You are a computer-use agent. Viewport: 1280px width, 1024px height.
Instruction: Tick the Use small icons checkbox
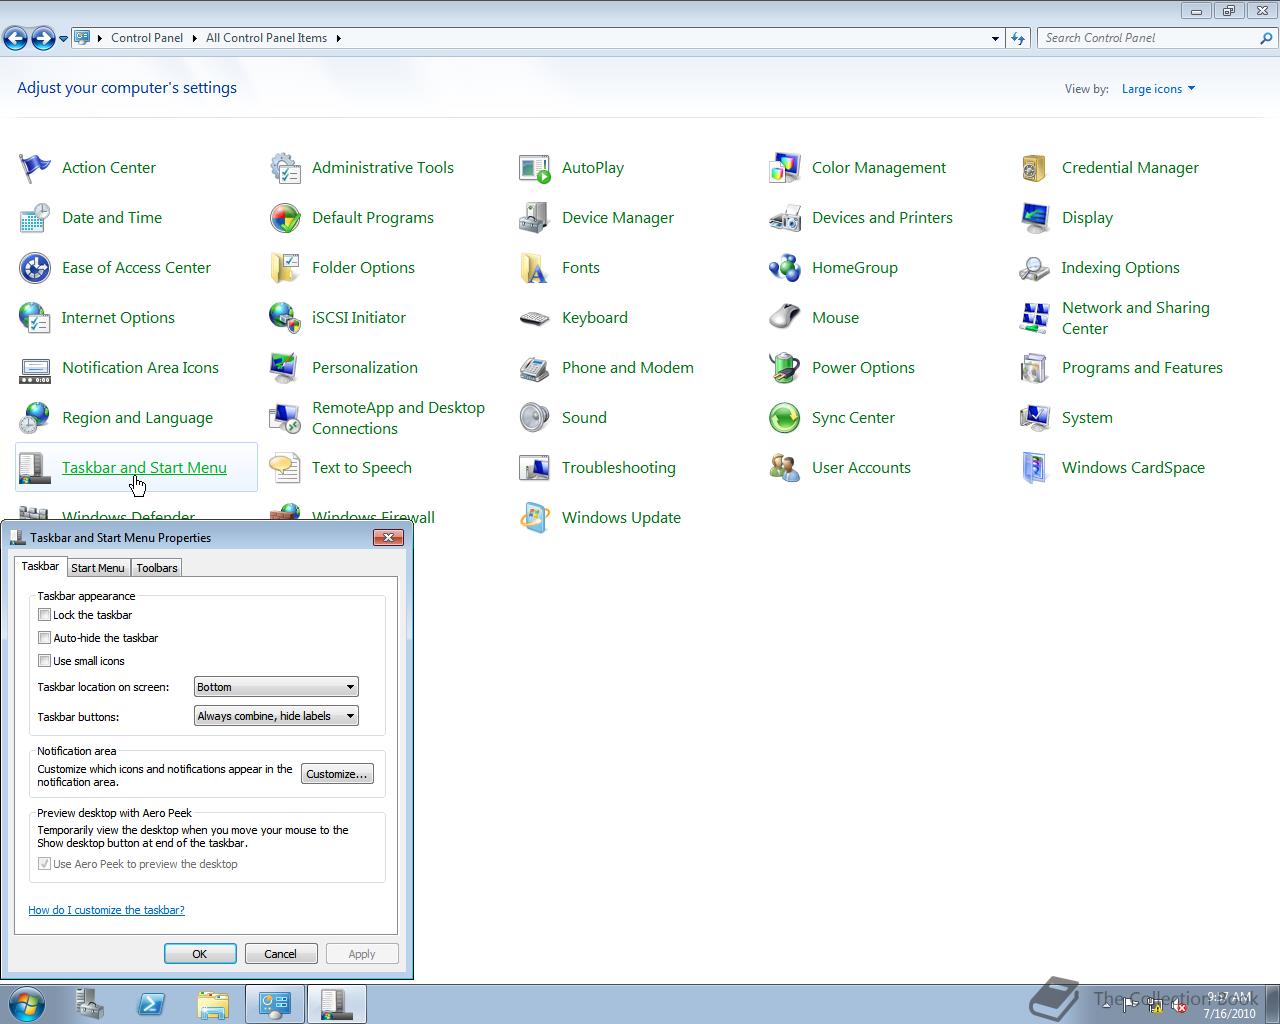click(x=44, y=661)
